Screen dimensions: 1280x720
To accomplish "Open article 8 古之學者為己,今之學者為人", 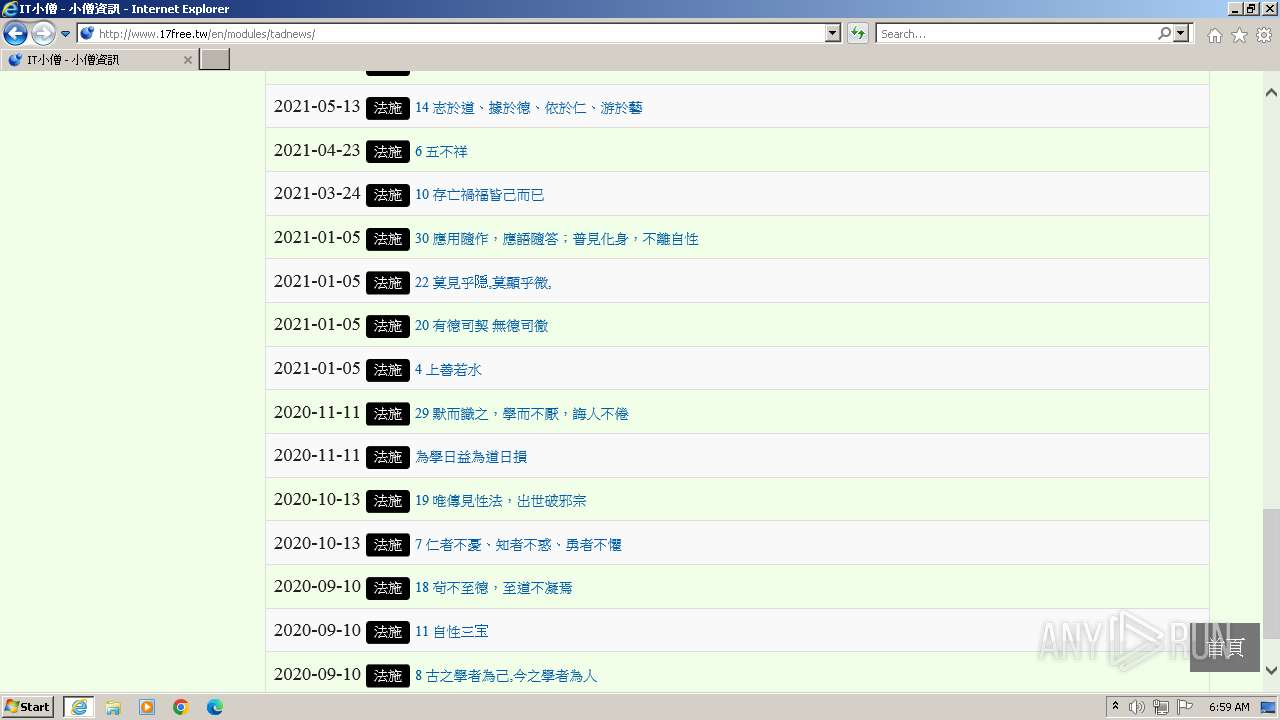I will (506, 676).
